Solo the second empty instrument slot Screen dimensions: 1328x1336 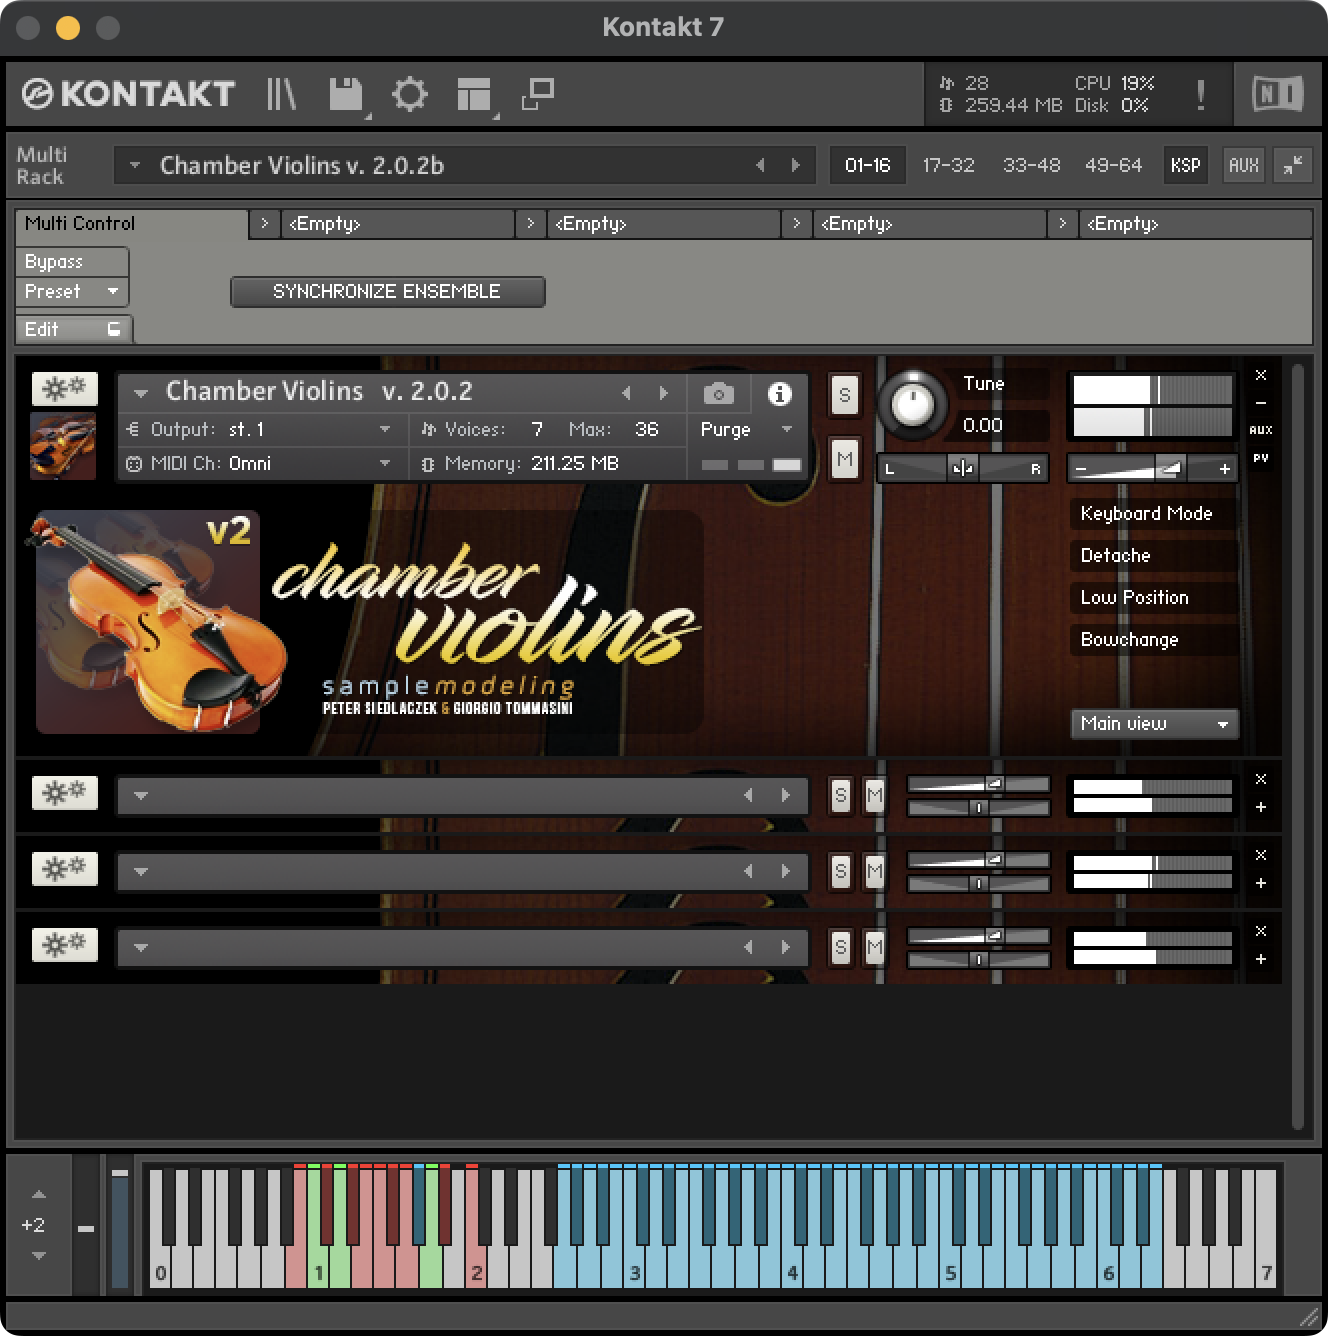pos(841,872)
